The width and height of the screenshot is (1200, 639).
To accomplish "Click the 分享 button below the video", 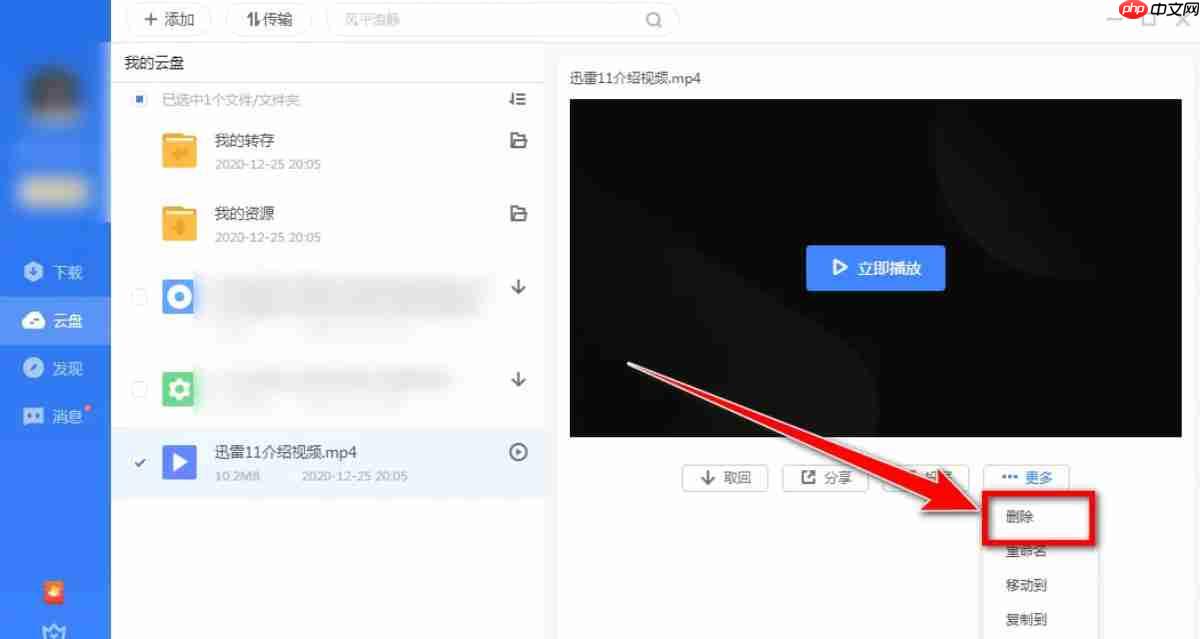I will 824,477.
